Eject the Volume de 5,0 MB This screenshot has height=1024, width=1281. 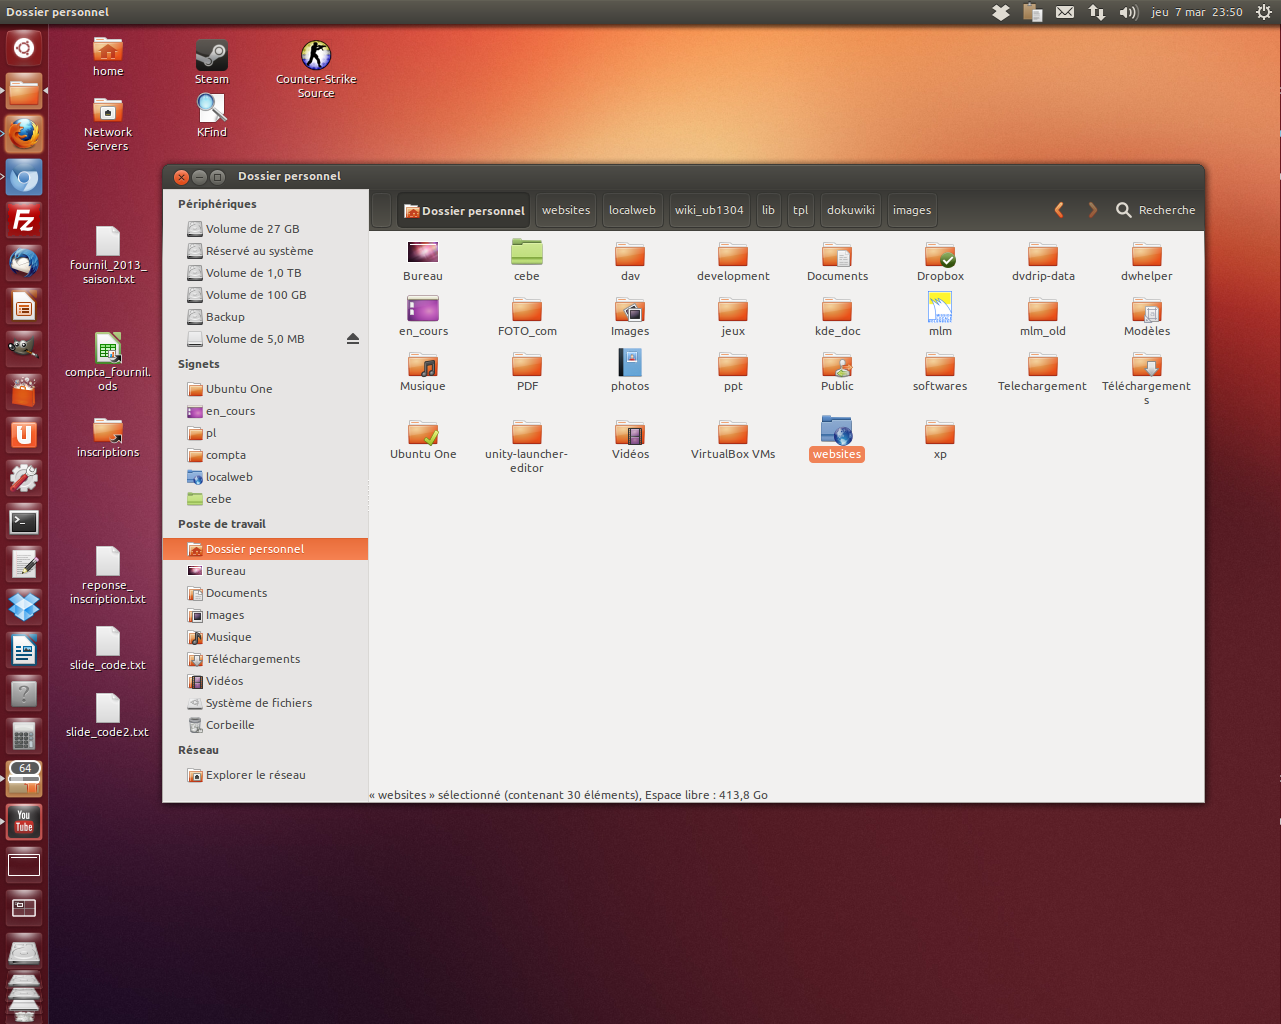pos(353,339)
